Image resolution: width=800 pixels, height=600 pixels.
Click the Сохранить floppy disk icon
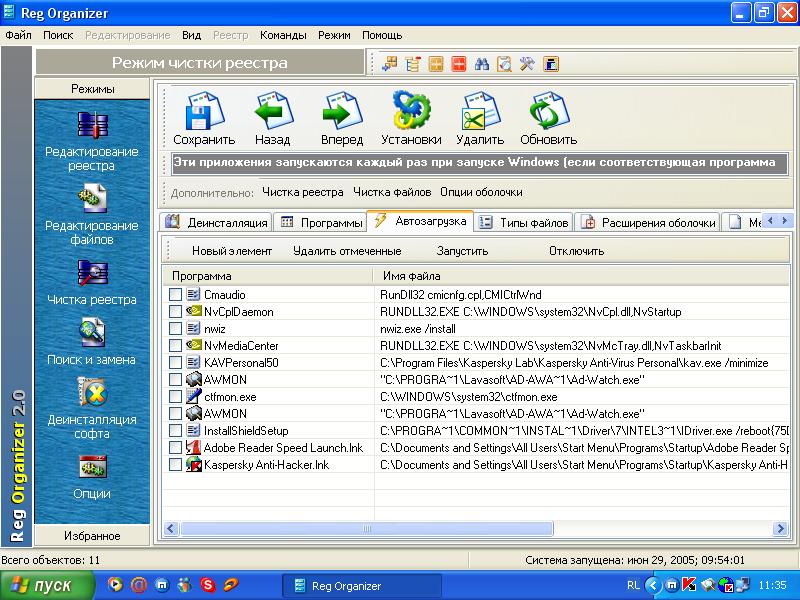pos(204,111)
